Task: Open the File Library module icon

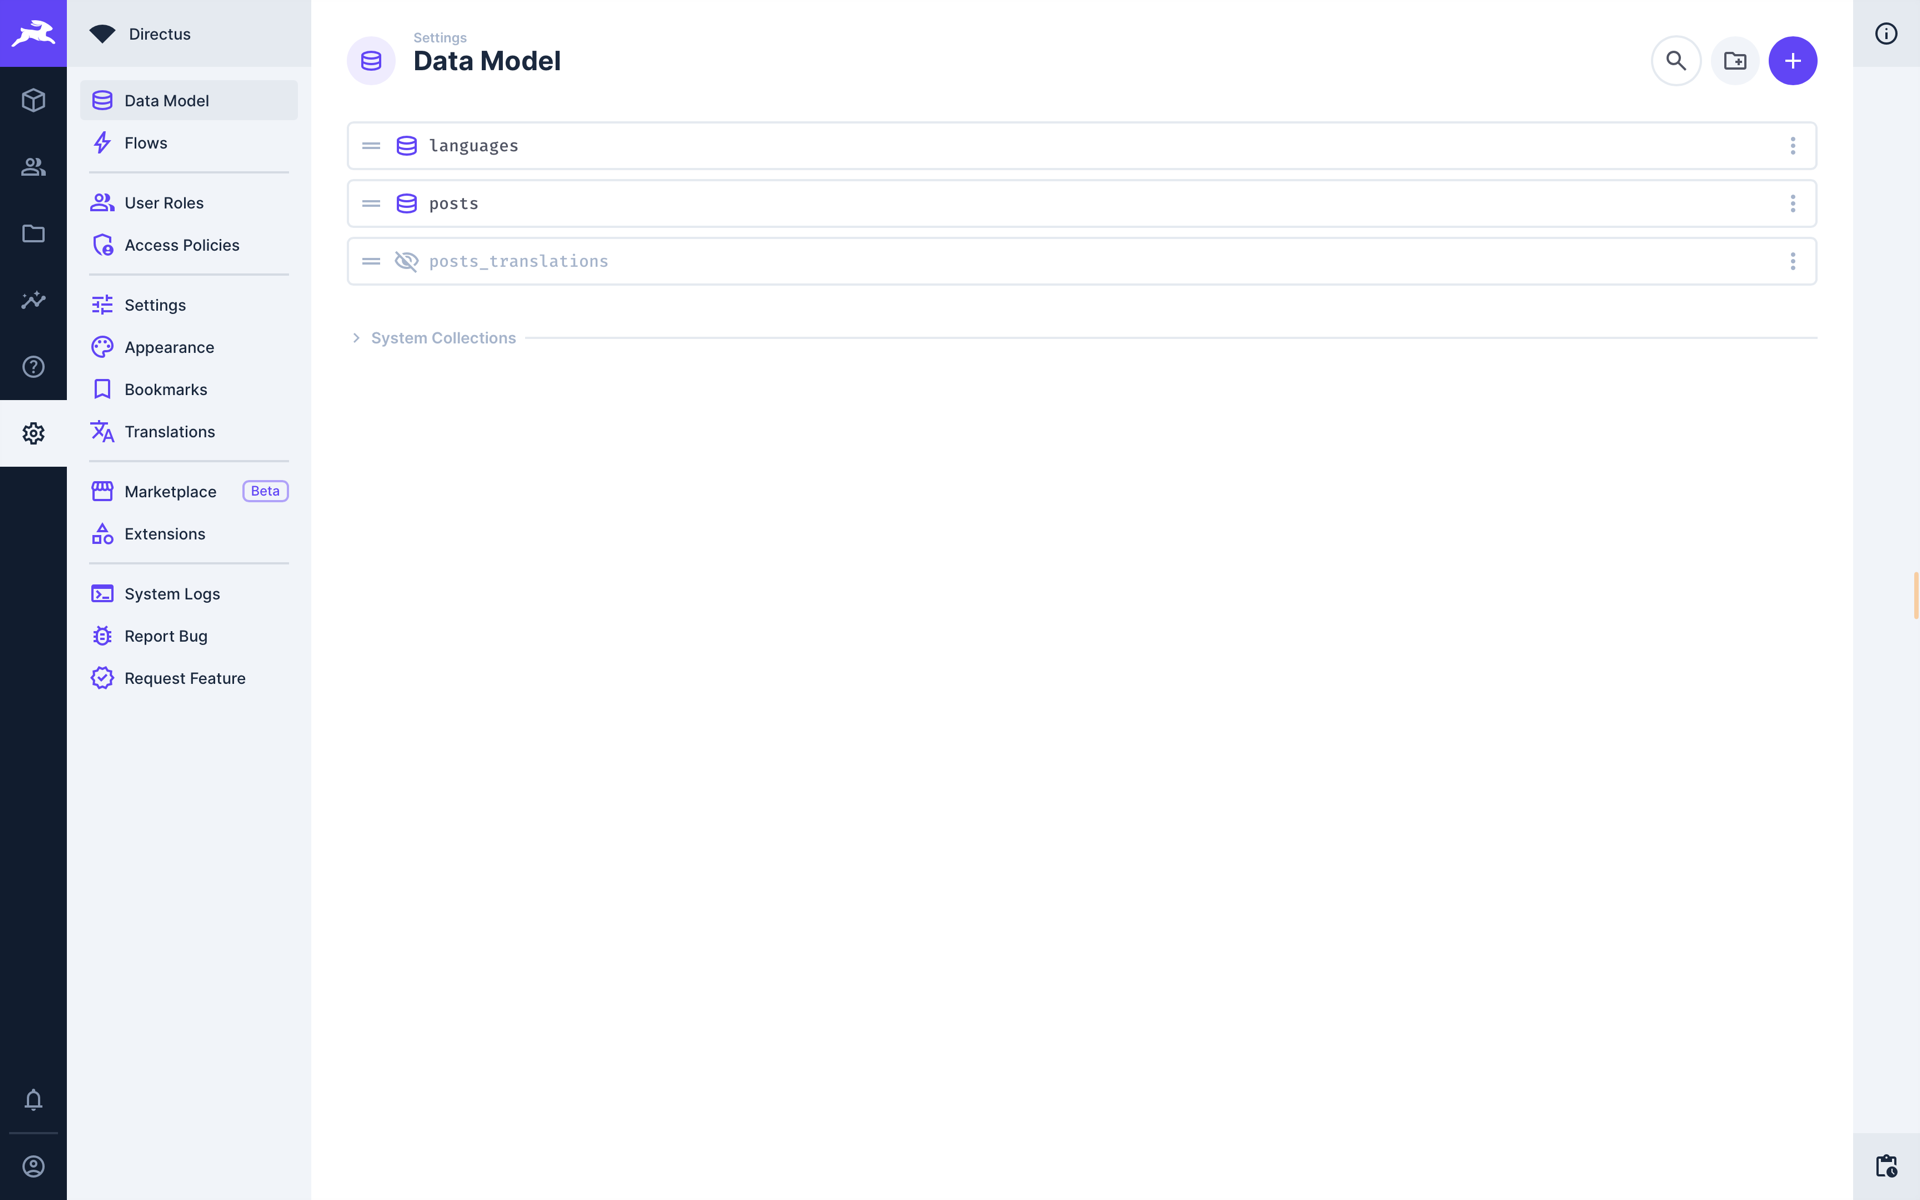Action: (x=33, y=233)
